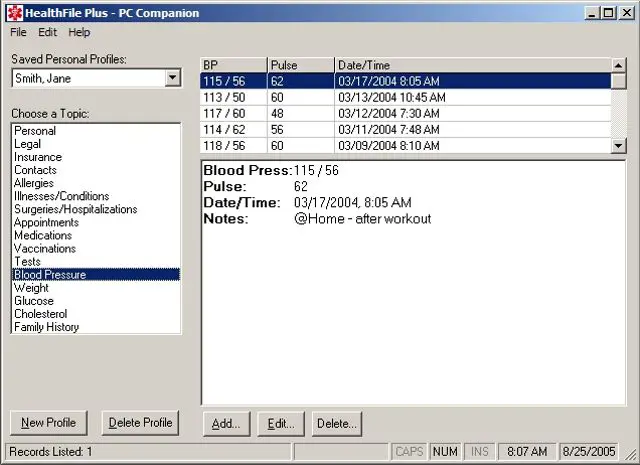
Task: Open the Help menu
Action: tap(79, 32)
